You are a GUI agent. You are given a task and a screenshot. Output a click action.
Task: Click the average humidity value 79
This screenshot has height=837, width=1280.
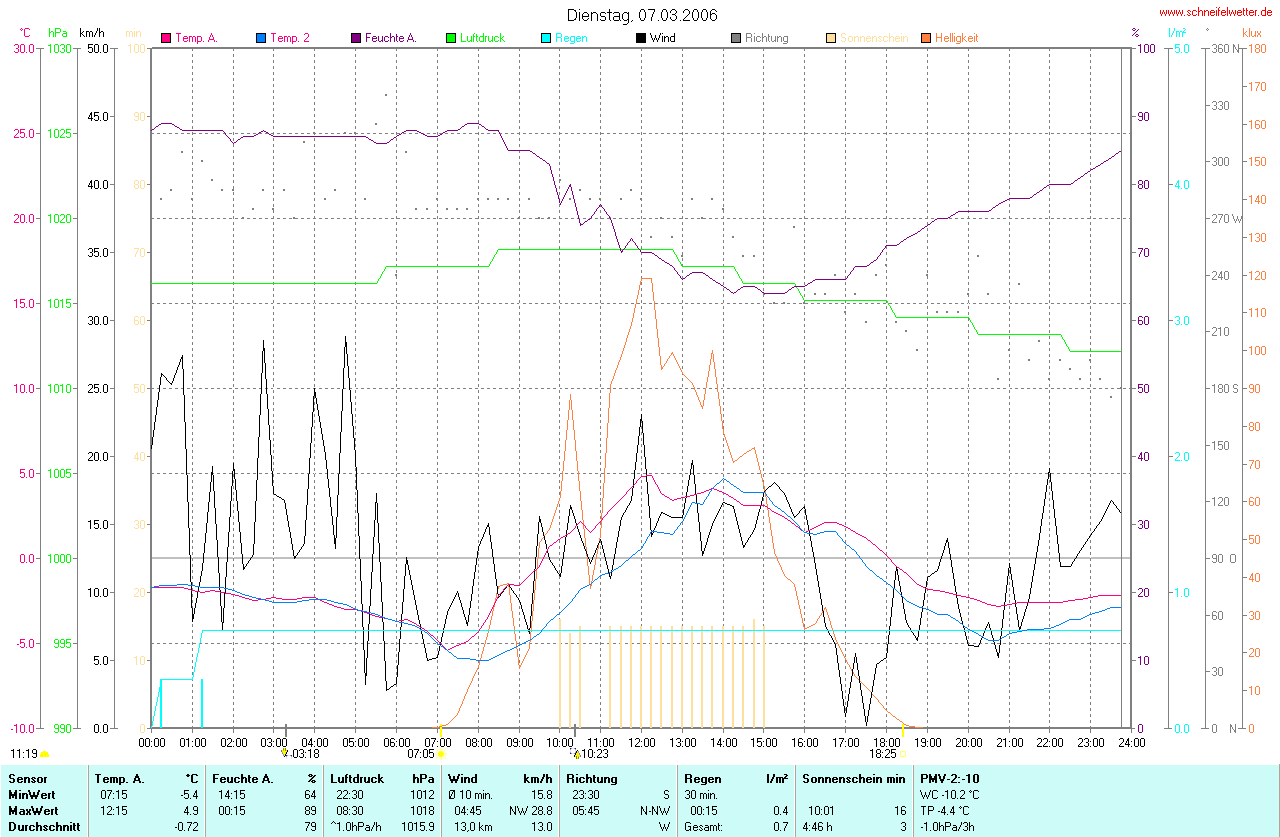click(x=310, y=827)
